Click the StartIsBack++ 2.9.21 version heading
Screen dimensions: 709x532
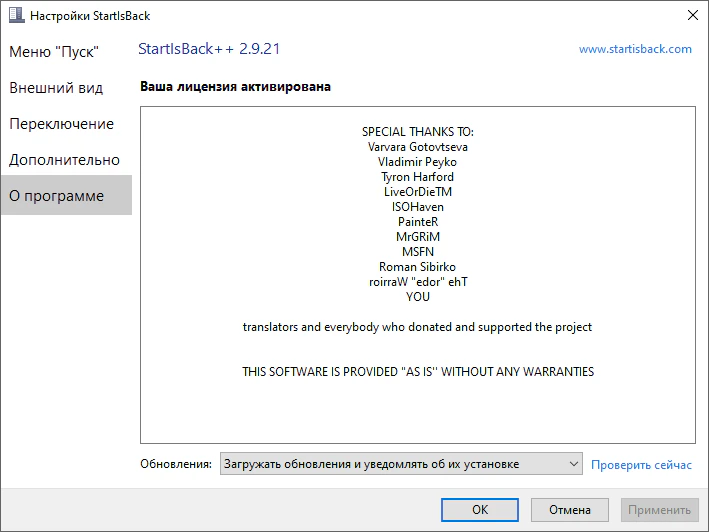click(x=209, y=49)
